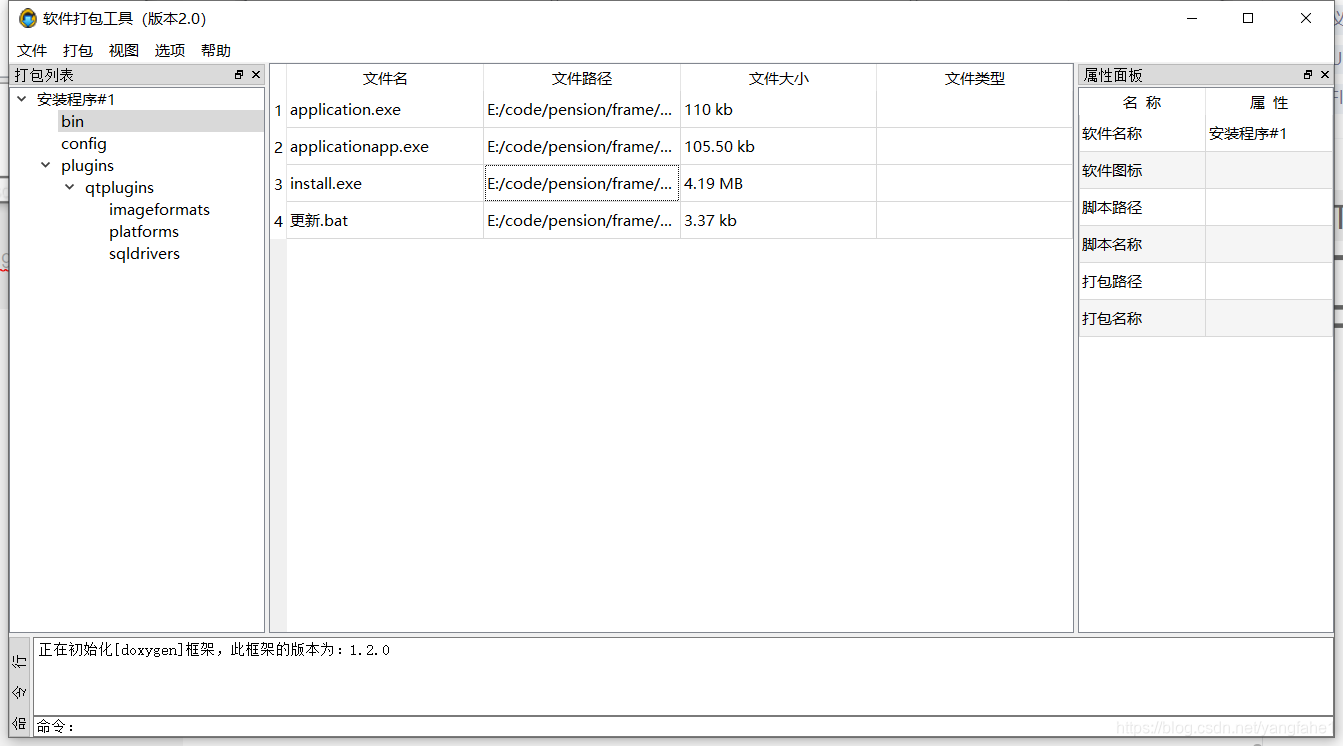The width and height of the screenshot is (1343, 746).
Task: Click the 文件名 column header
Action: (x=385, y=78)
